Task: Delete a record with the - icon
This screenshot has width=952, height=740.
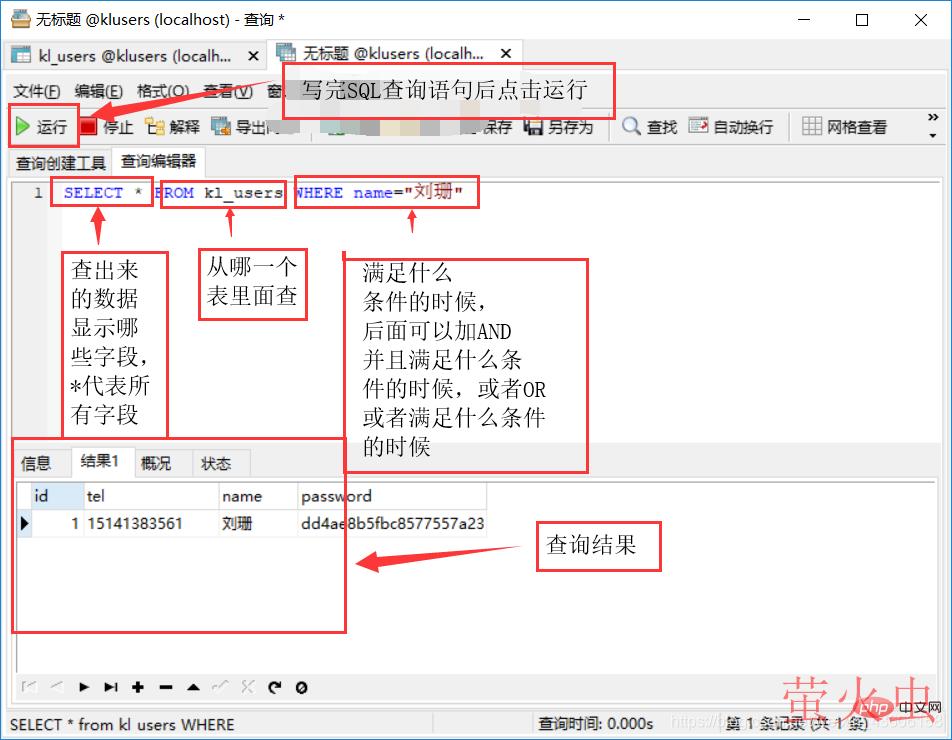Action: [166, 687]
